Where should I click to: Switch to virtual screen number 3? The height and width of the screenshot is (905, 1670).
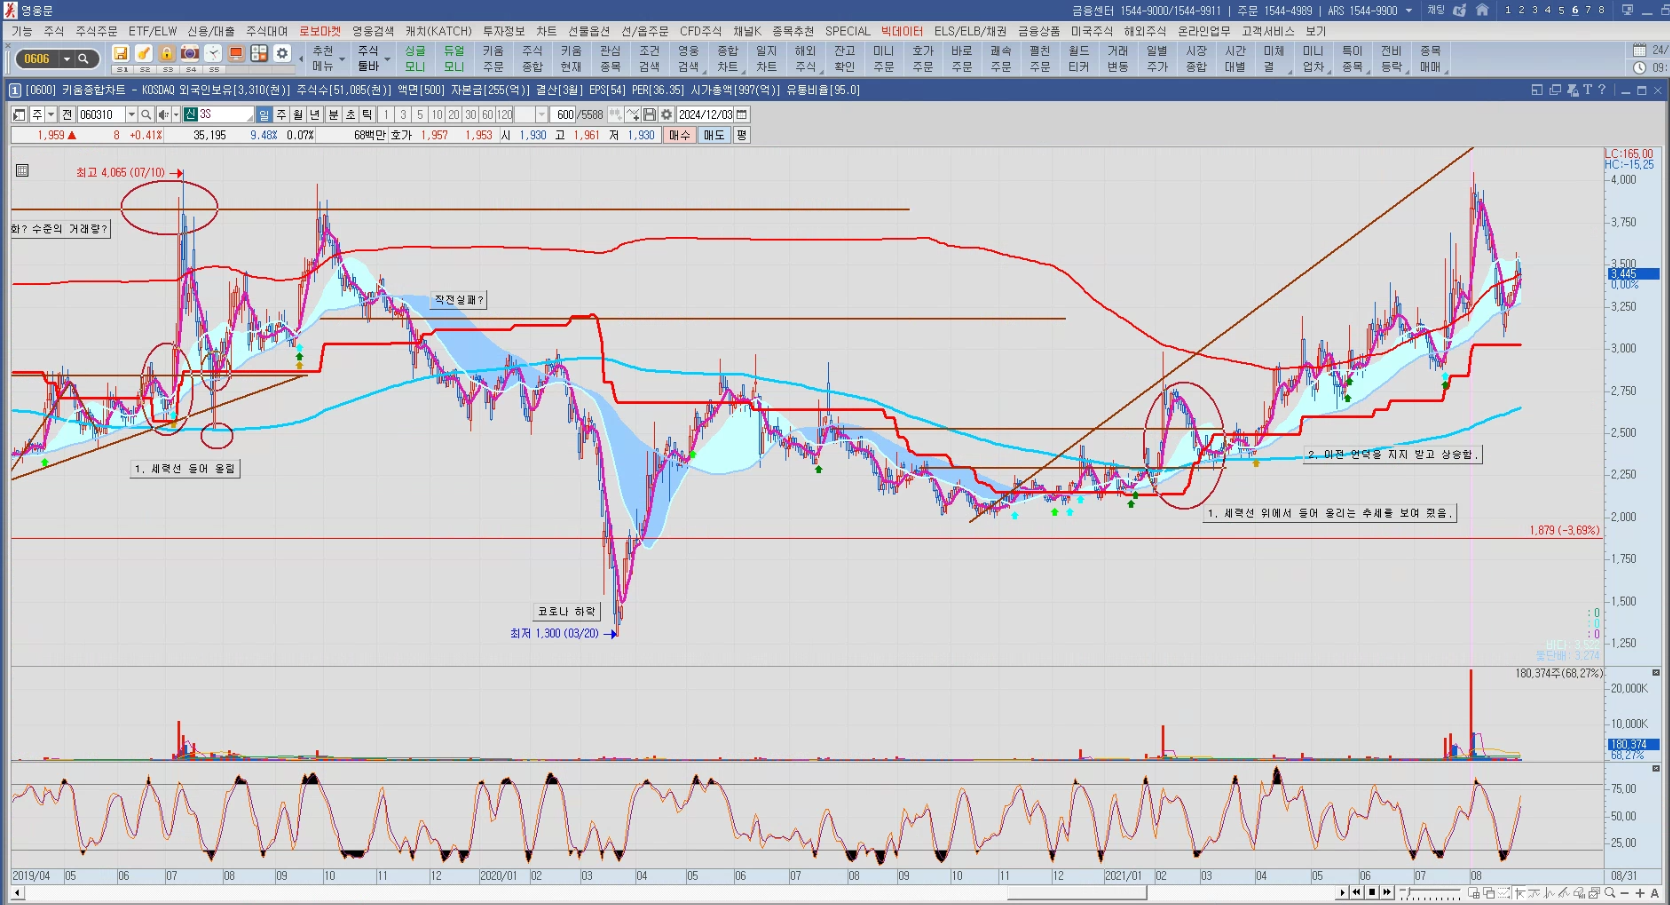[1534, 10]
